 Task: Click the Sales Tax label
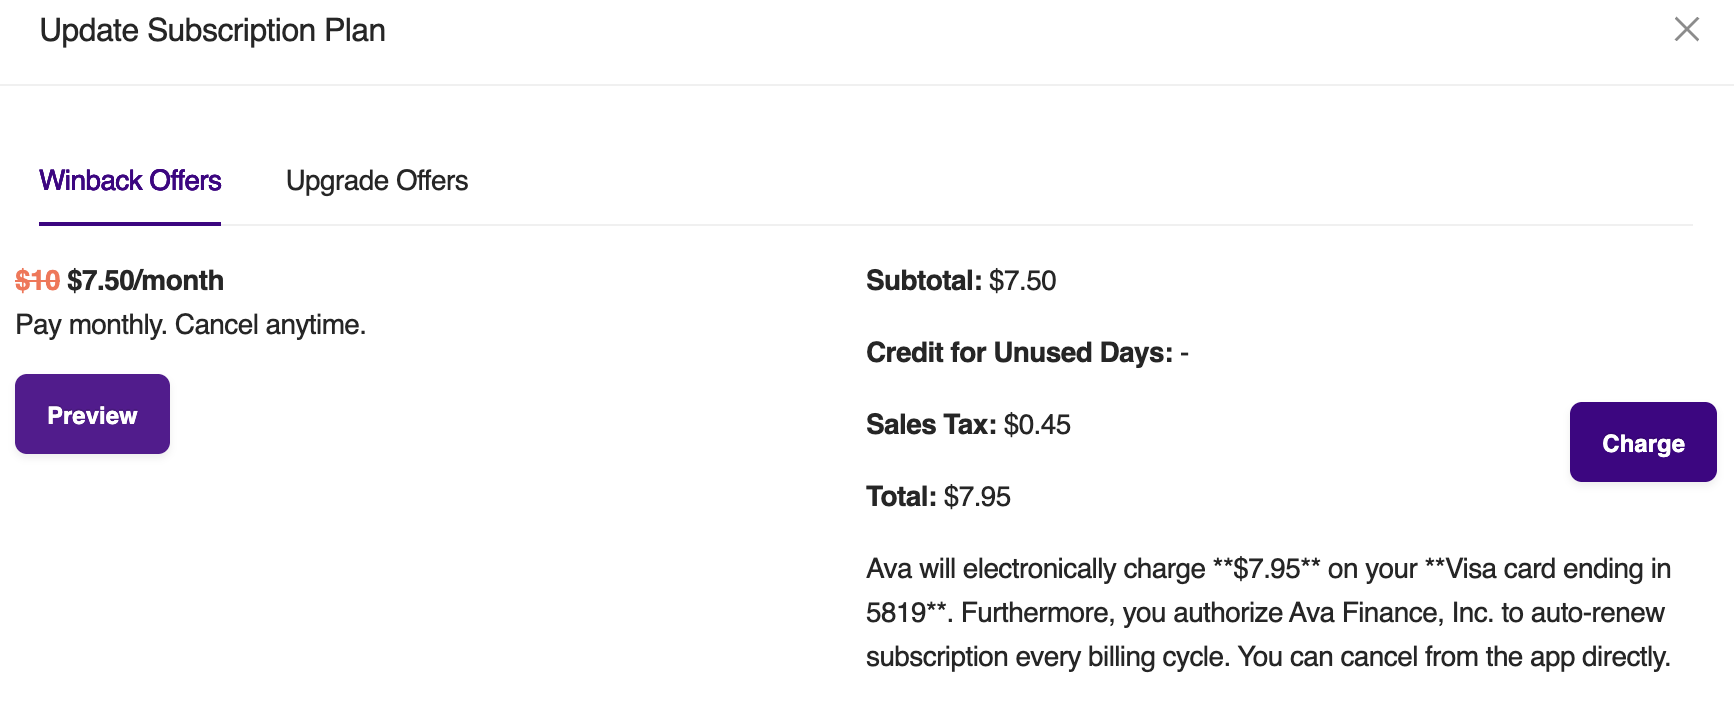coord(930,425)
